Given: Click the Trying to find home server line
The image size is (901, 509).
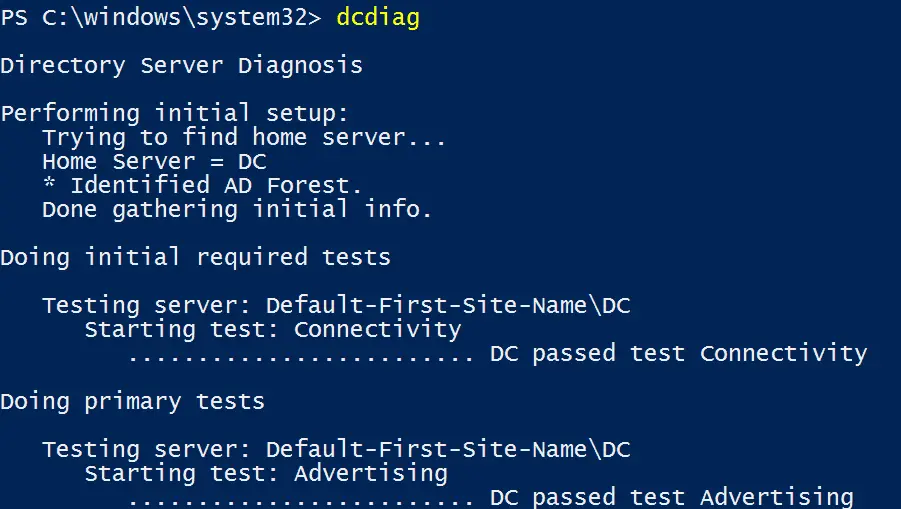Looking at the screenshot, I should coord(244,137).
